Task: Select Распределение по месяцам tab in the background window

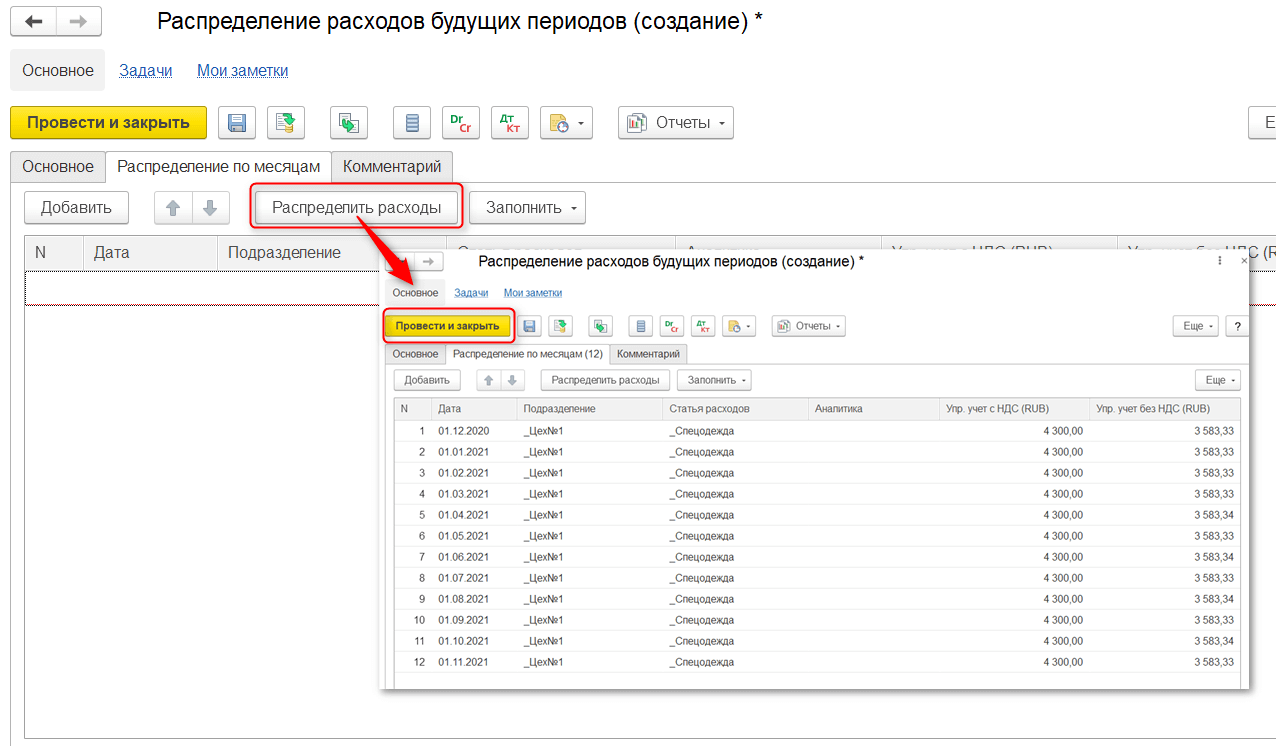Action: pos(218,166)
